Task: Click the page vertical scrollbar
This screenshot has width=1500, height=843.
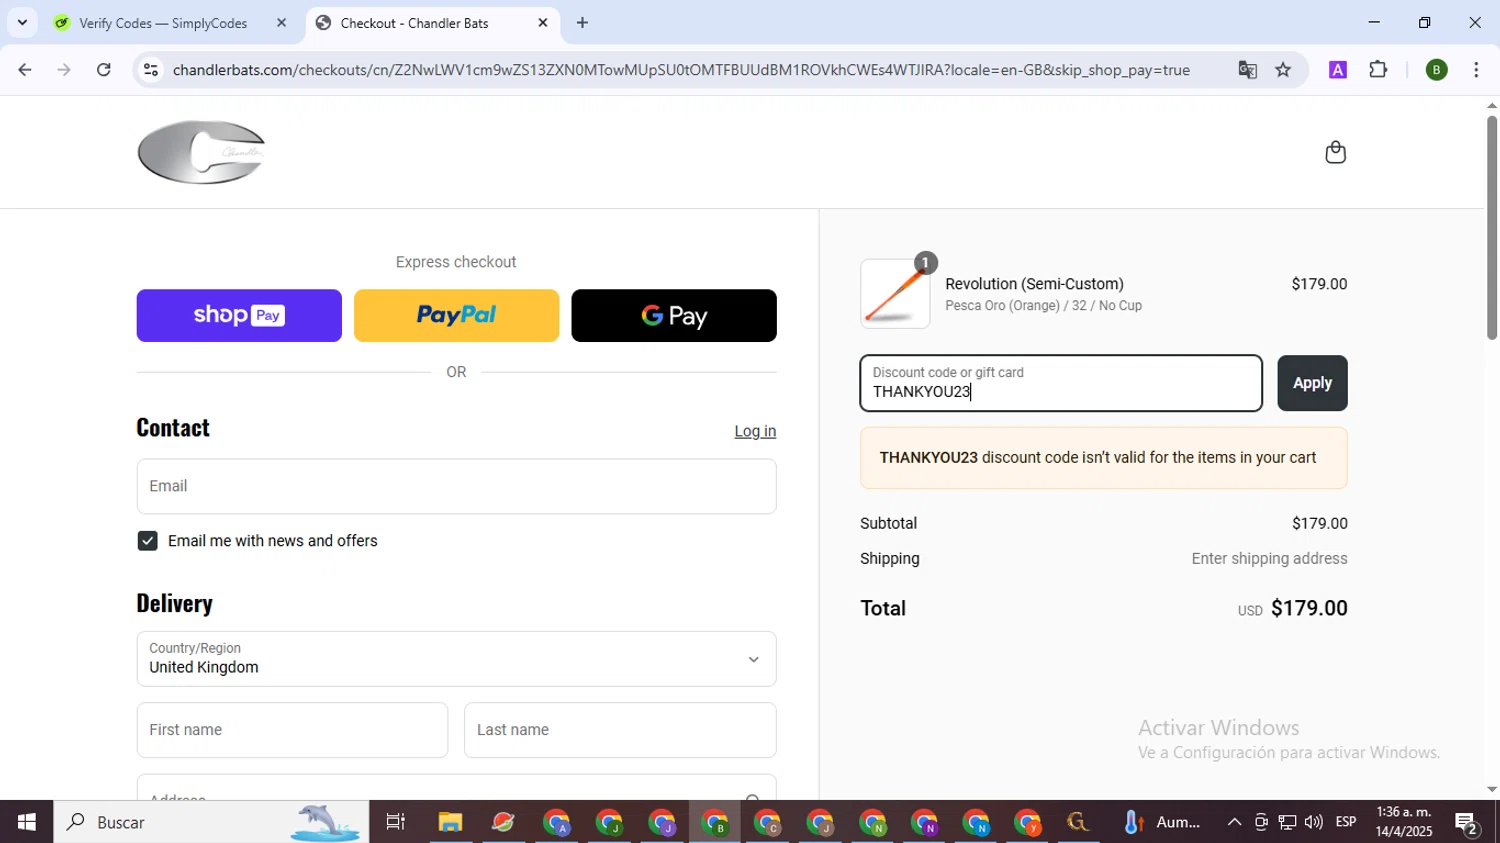Action: click(1491, 228)
